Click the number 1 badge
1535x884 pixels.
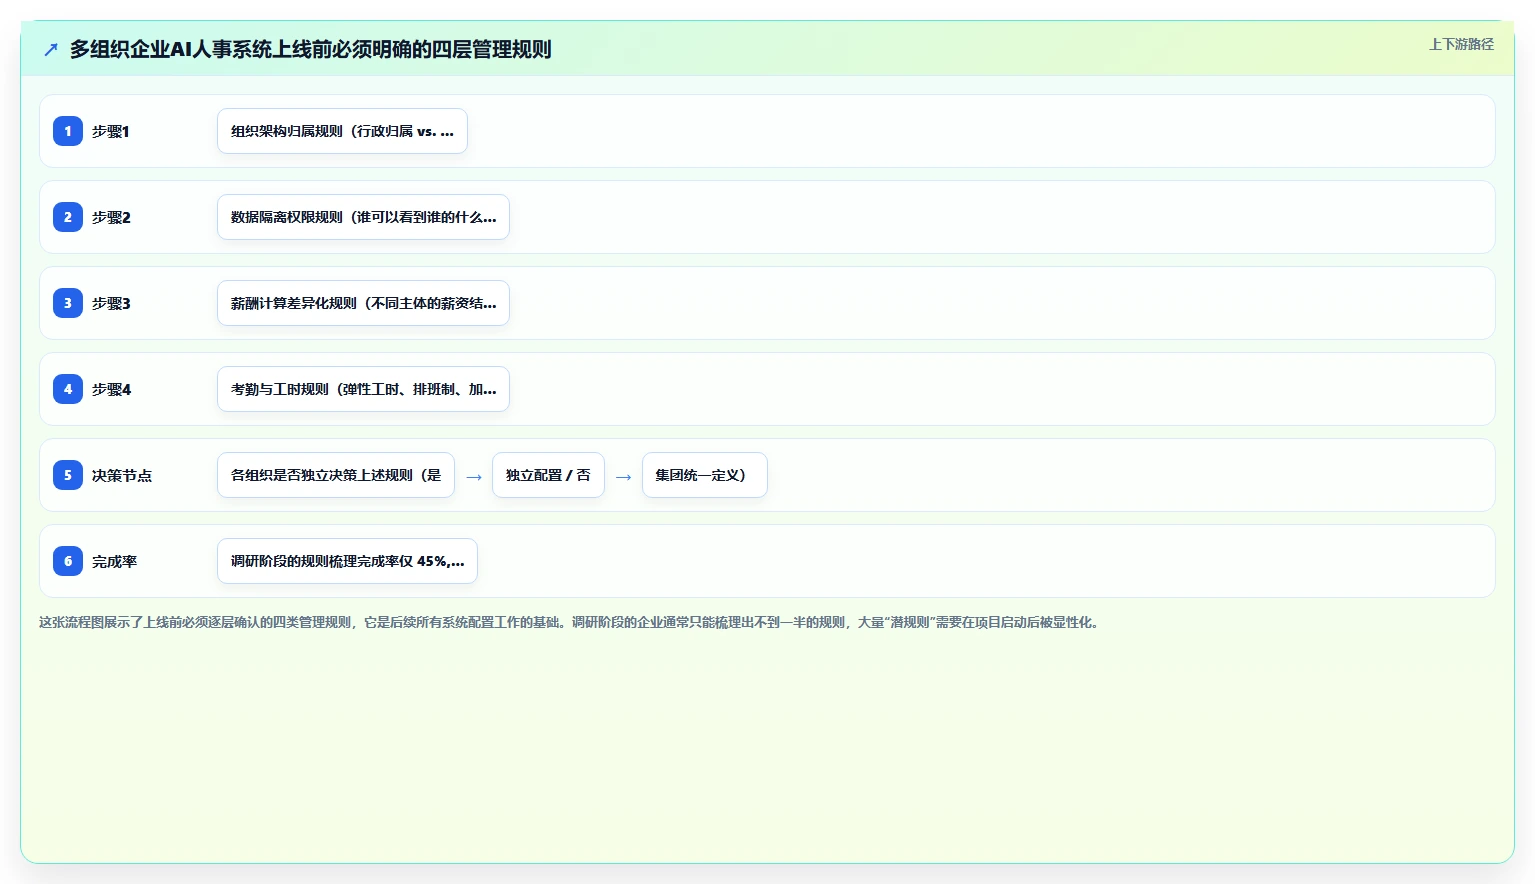[x=68, y=131]
